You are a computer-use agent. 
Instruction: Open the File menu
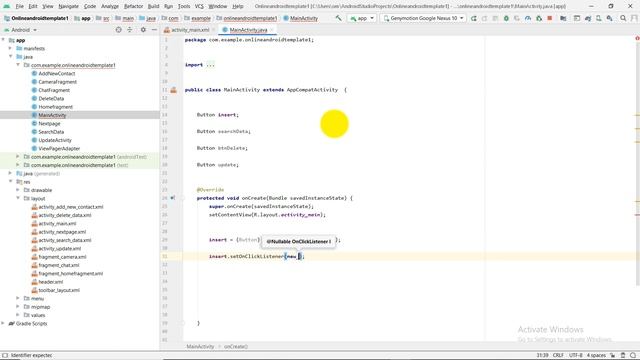tap(20, 7)
